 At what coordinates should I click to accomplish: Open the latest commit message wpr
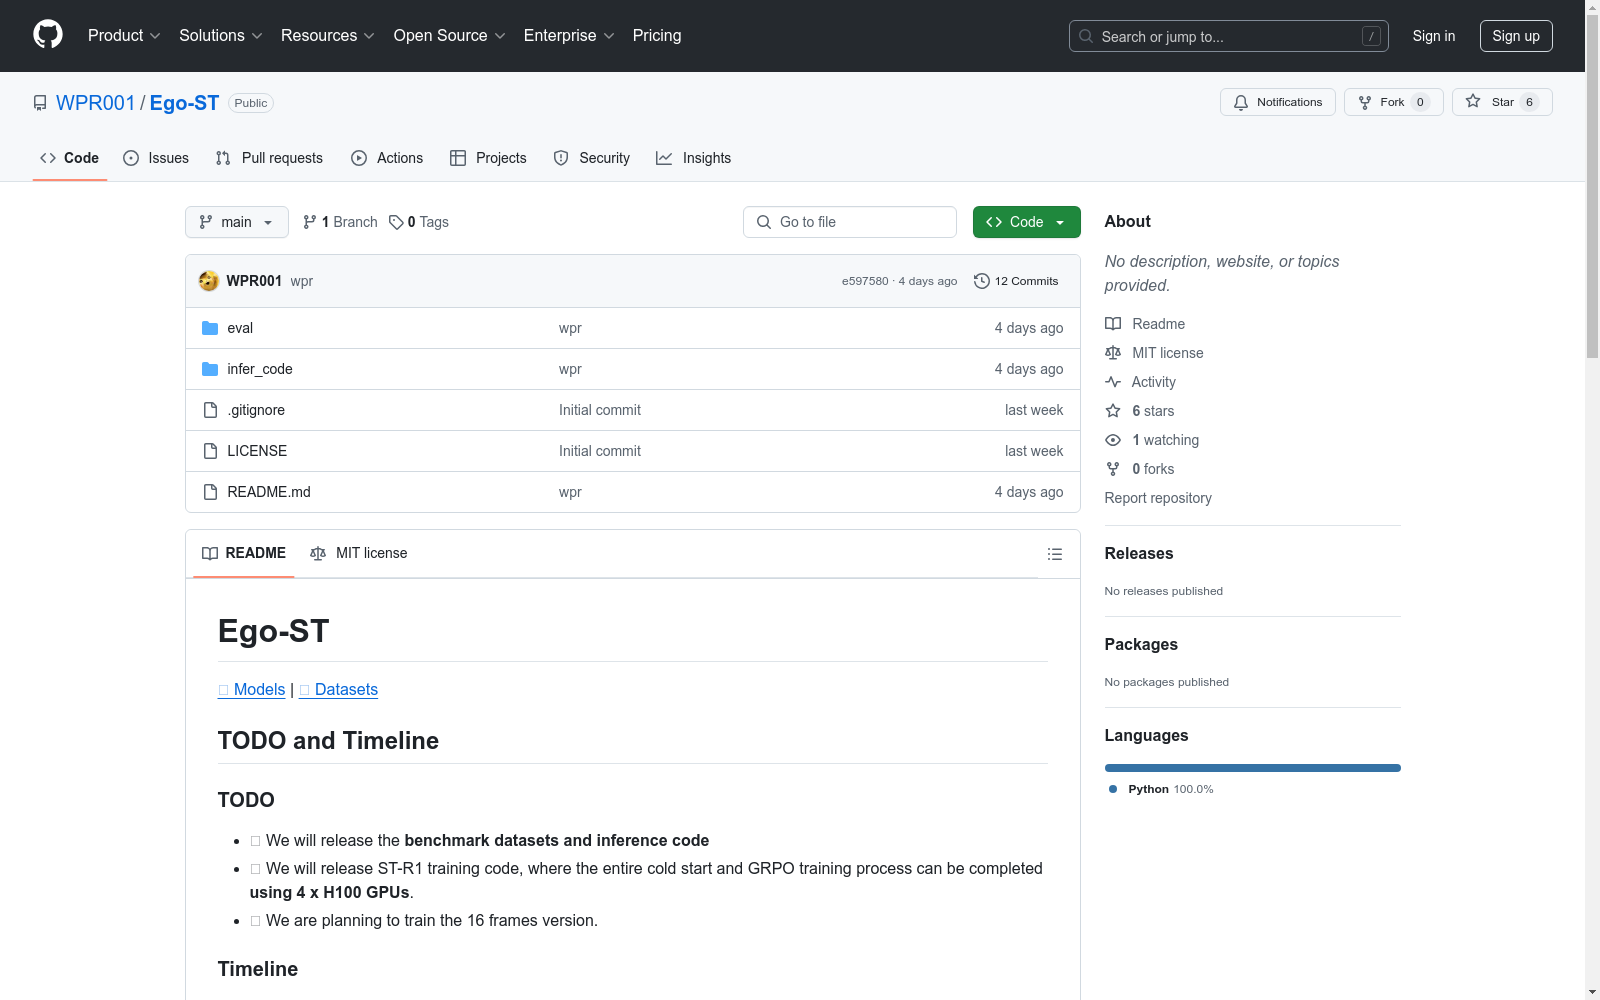click(302, 281)
